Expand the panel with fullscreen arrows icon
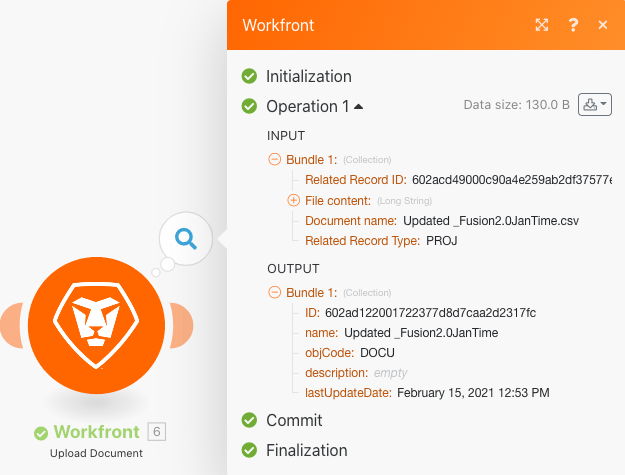 point(542,25)
